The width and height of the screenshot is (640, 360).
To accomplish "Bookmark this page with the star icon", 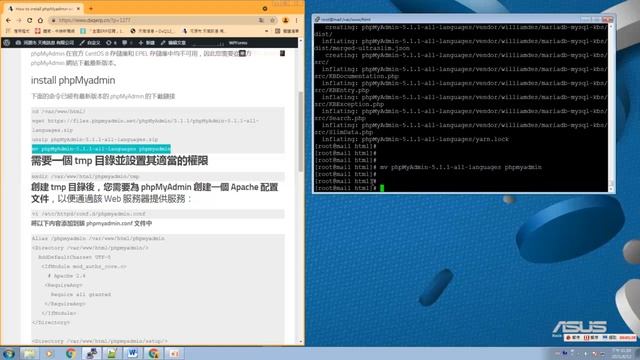I will point(272,20).
